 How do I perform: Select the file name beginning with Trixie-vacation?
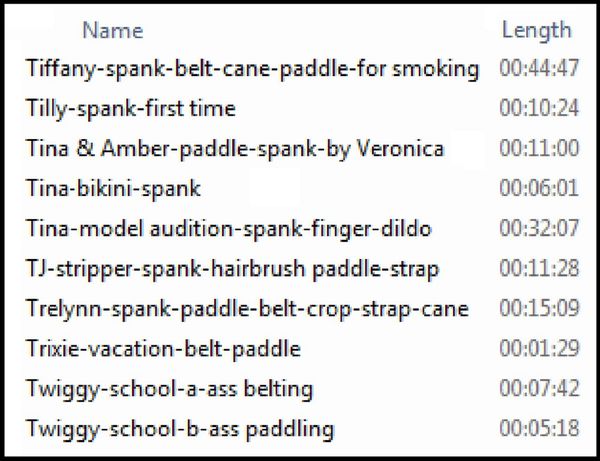click(x=163, y=349)
